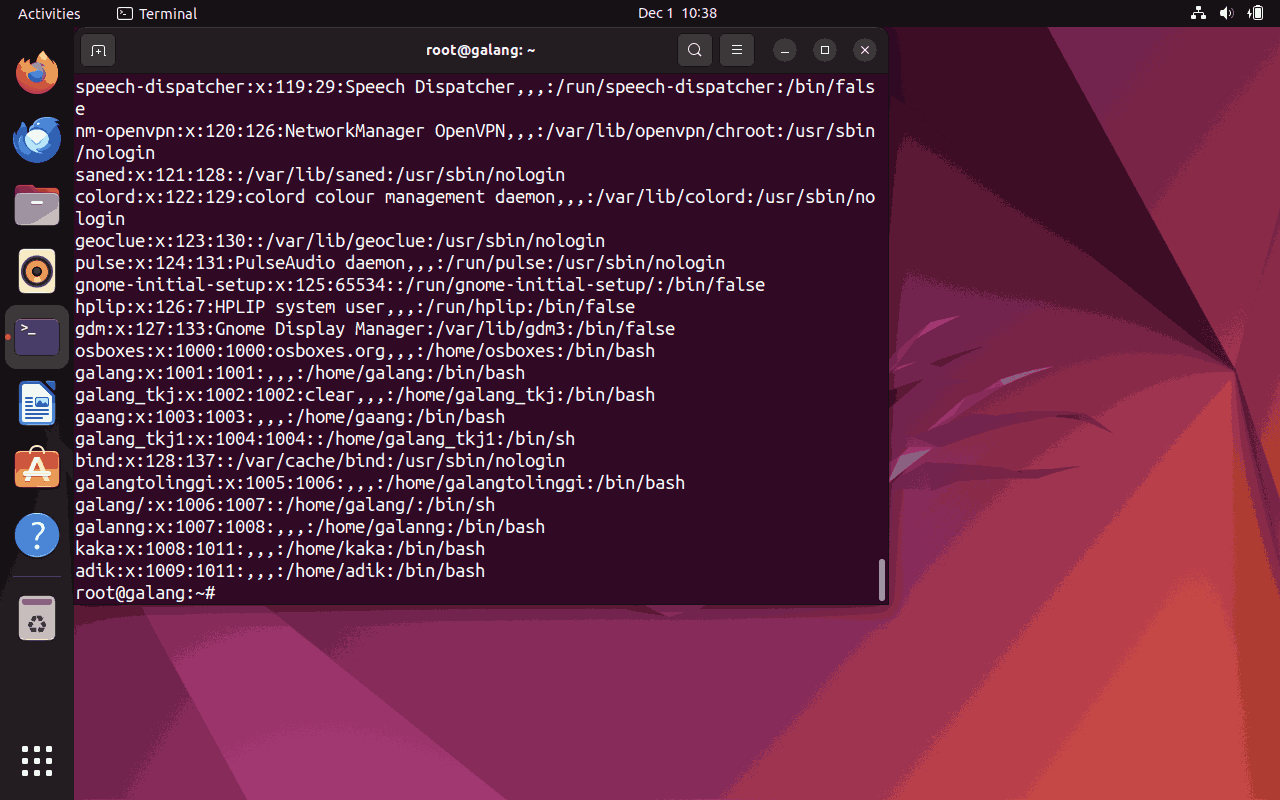
Task: Show Applications grid
Action: coord(37,761)
